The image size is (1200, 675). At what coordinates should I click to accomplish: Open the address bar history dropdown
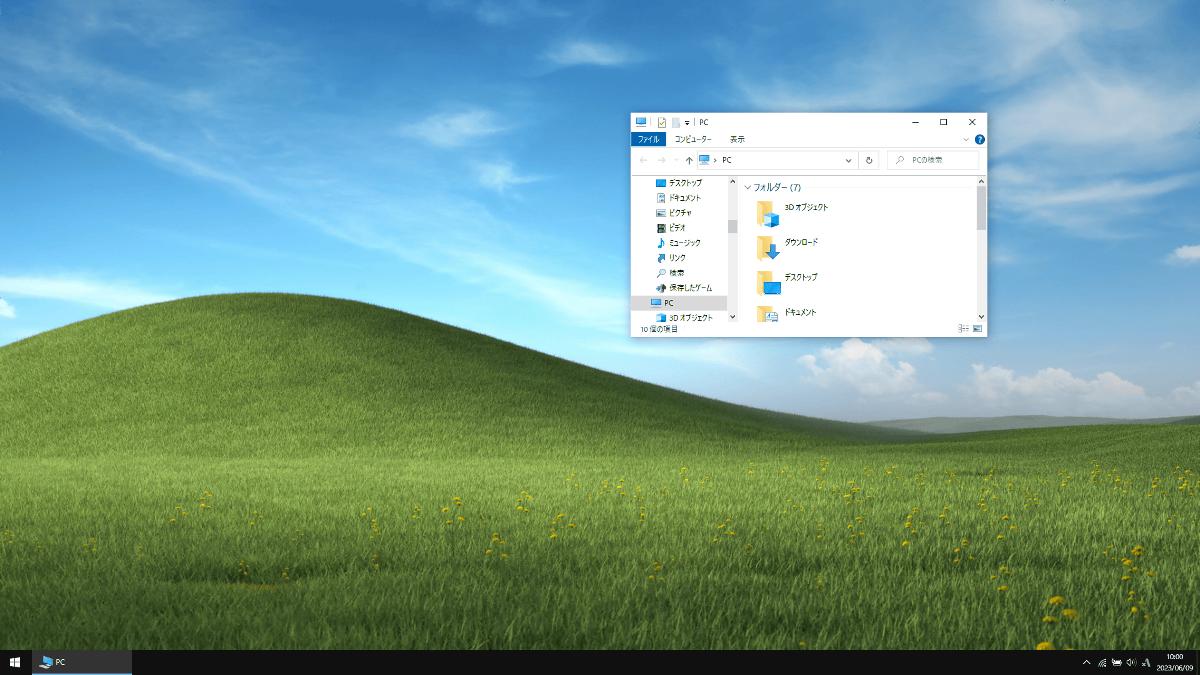click(849, 160)
